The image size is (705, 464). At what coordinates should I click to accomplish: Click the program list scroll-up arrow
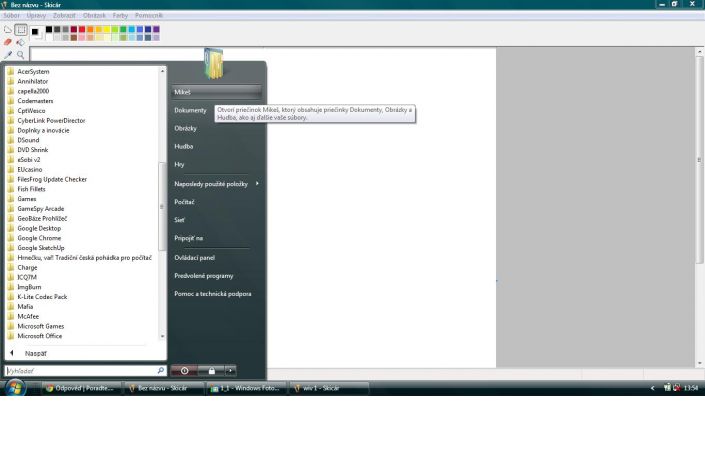click(x=162, y=71)
